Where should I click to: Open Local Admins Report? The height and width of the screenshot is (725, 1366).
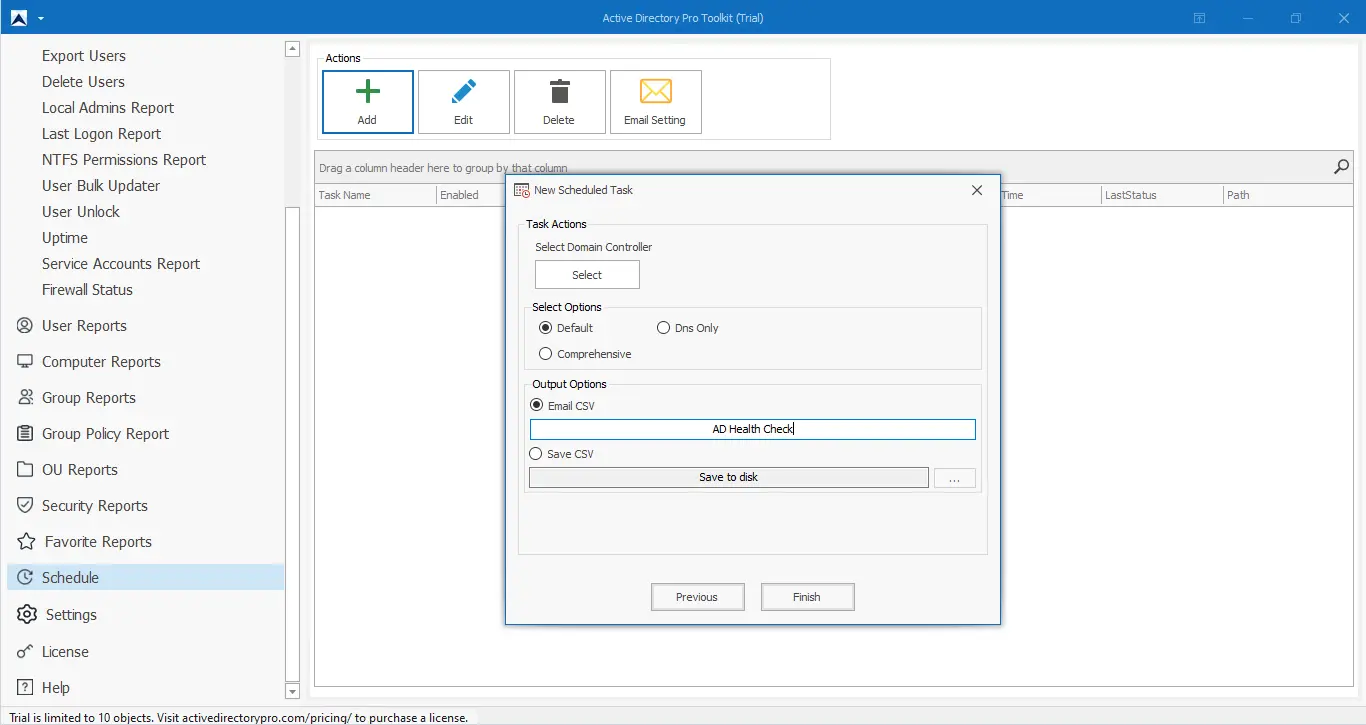tap(108, 108)
